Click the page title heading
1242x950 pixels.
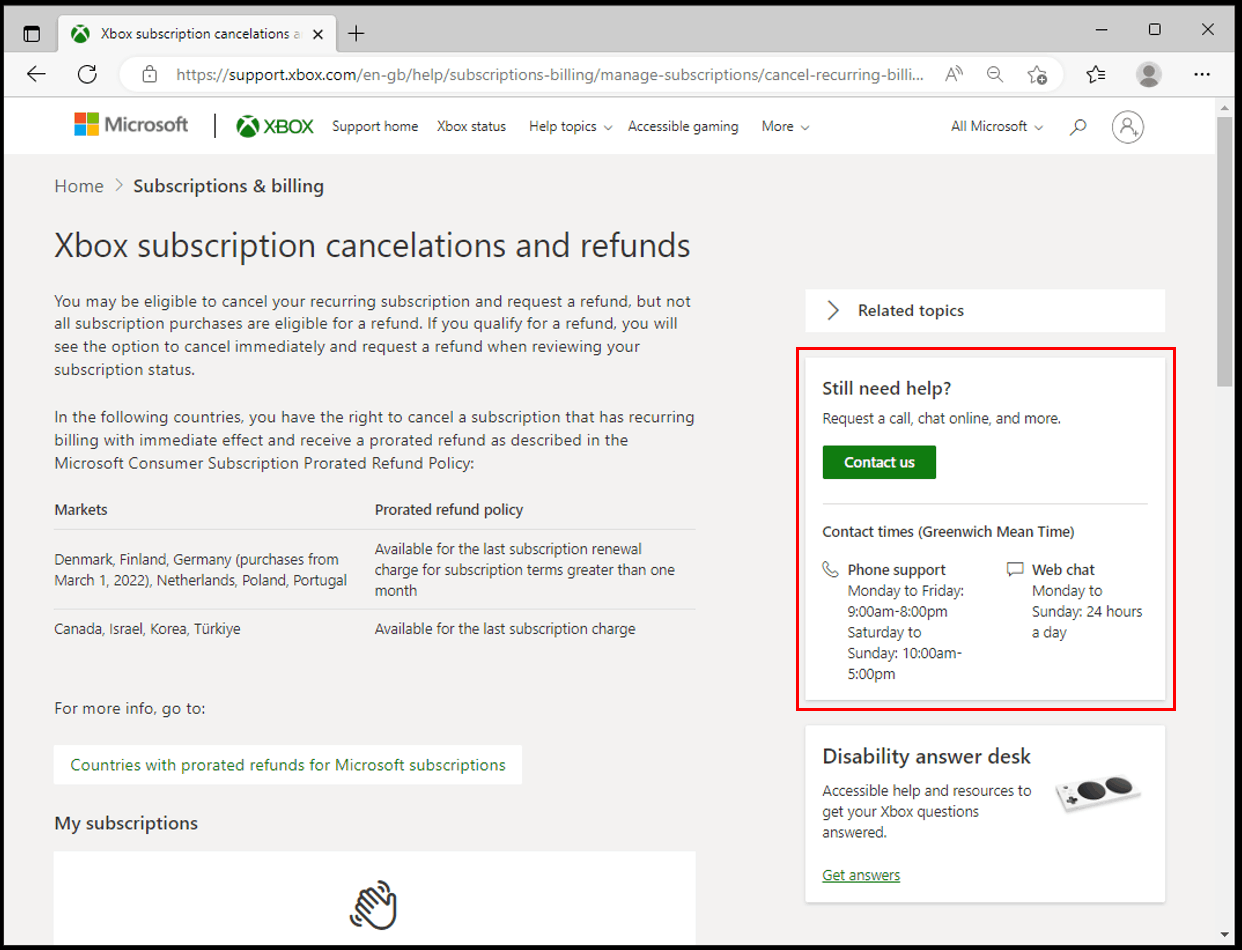point(372,245)
